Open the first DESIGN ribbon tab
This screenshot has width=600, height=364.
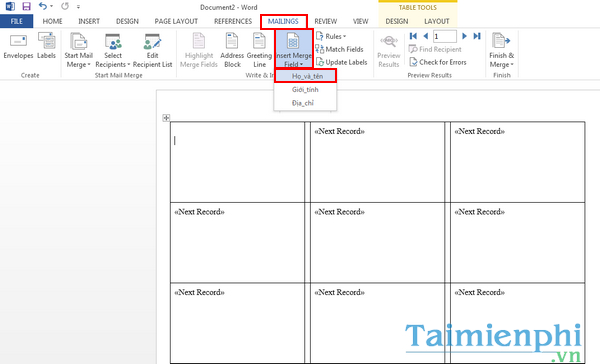pyautogui.click(x=127, y=21)
